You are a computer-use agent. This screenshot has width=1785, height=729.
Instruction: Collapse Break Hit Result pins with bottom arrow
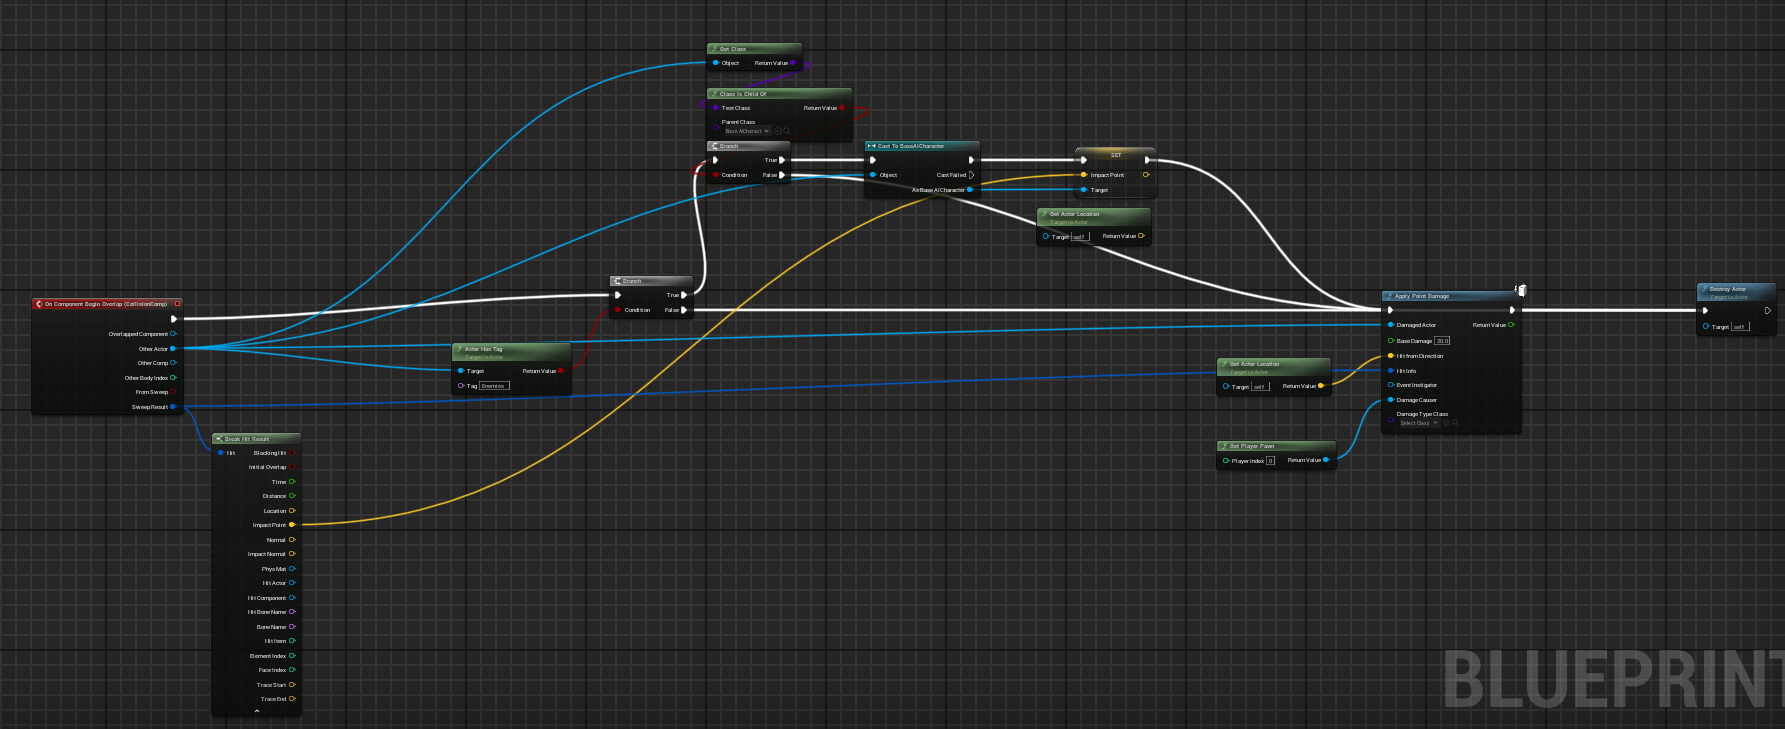tap(257, 711)
